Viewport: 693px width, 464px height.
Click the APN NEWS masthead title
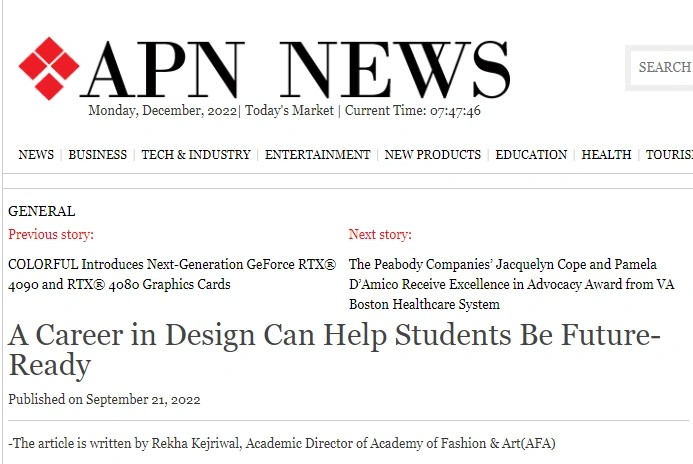[x=295, y=70]
